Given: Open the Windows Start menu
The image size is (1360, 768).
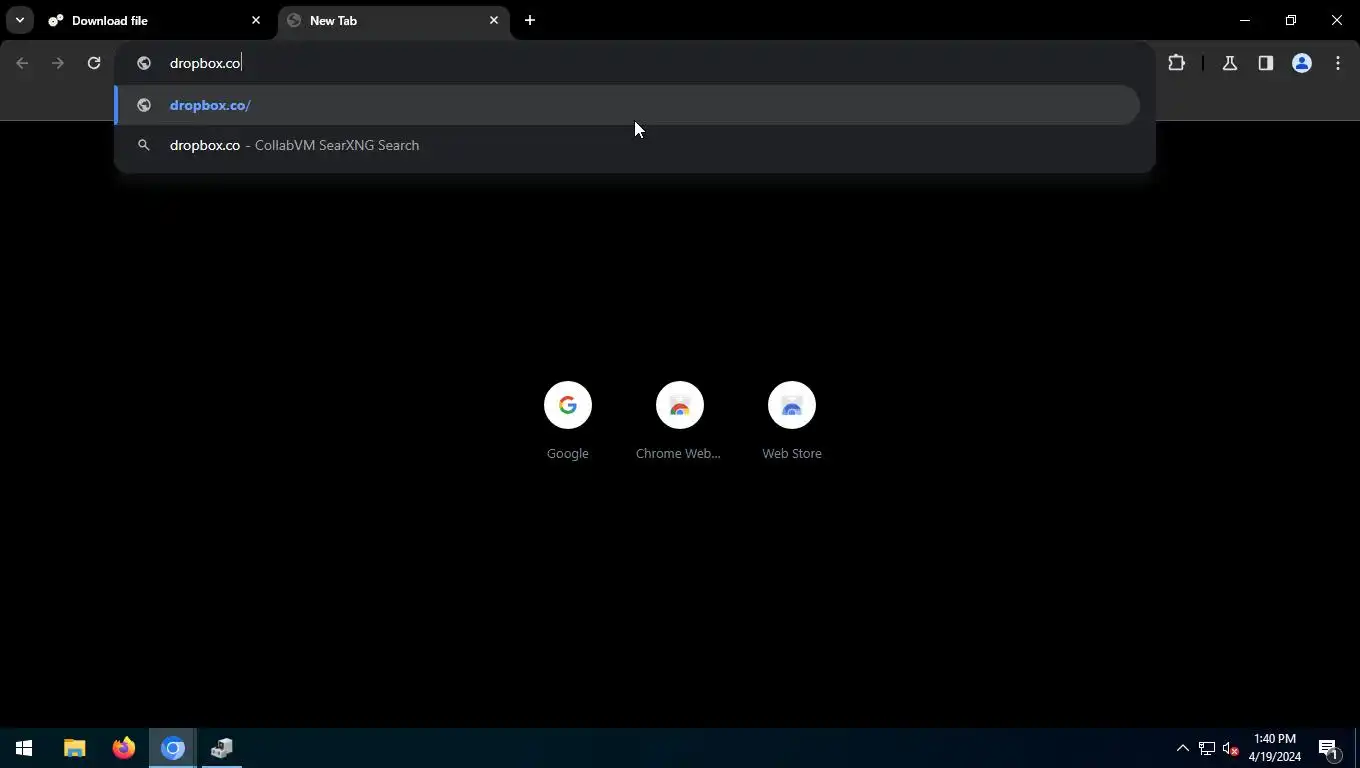Looking at the screenshot, I should point(24,748).
